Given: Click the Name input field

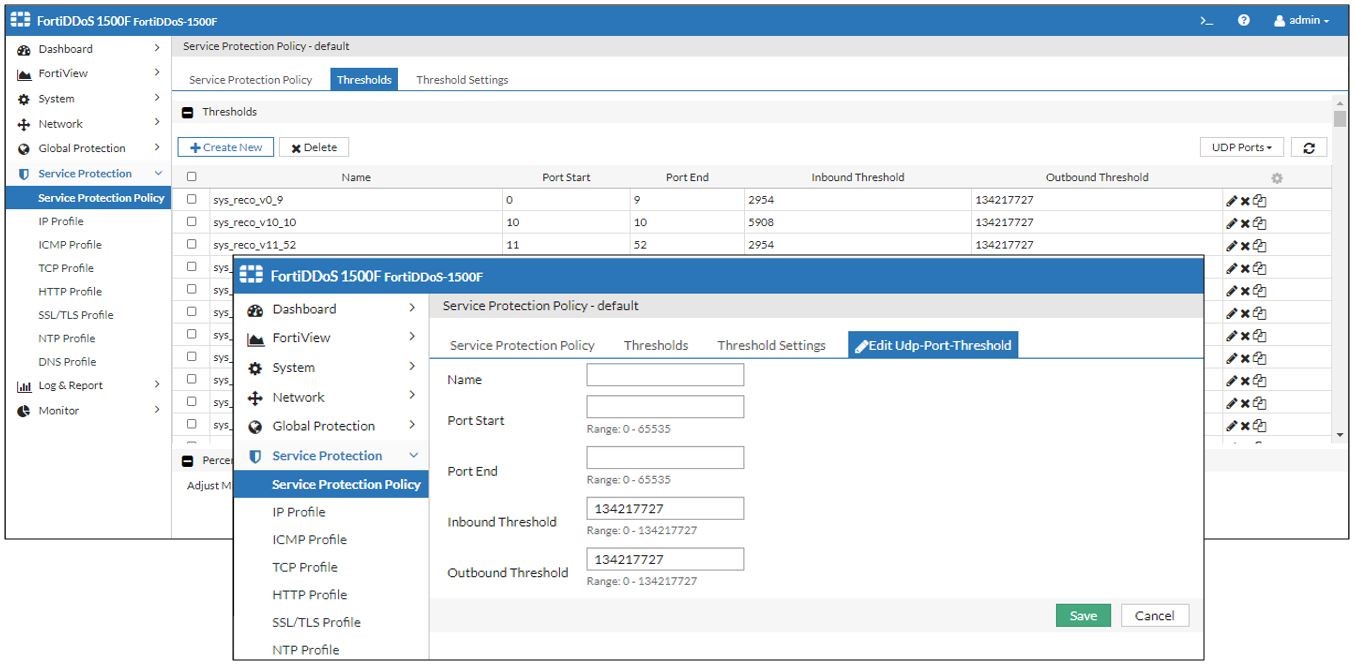Looking at the screenshot, I should 665,375.
